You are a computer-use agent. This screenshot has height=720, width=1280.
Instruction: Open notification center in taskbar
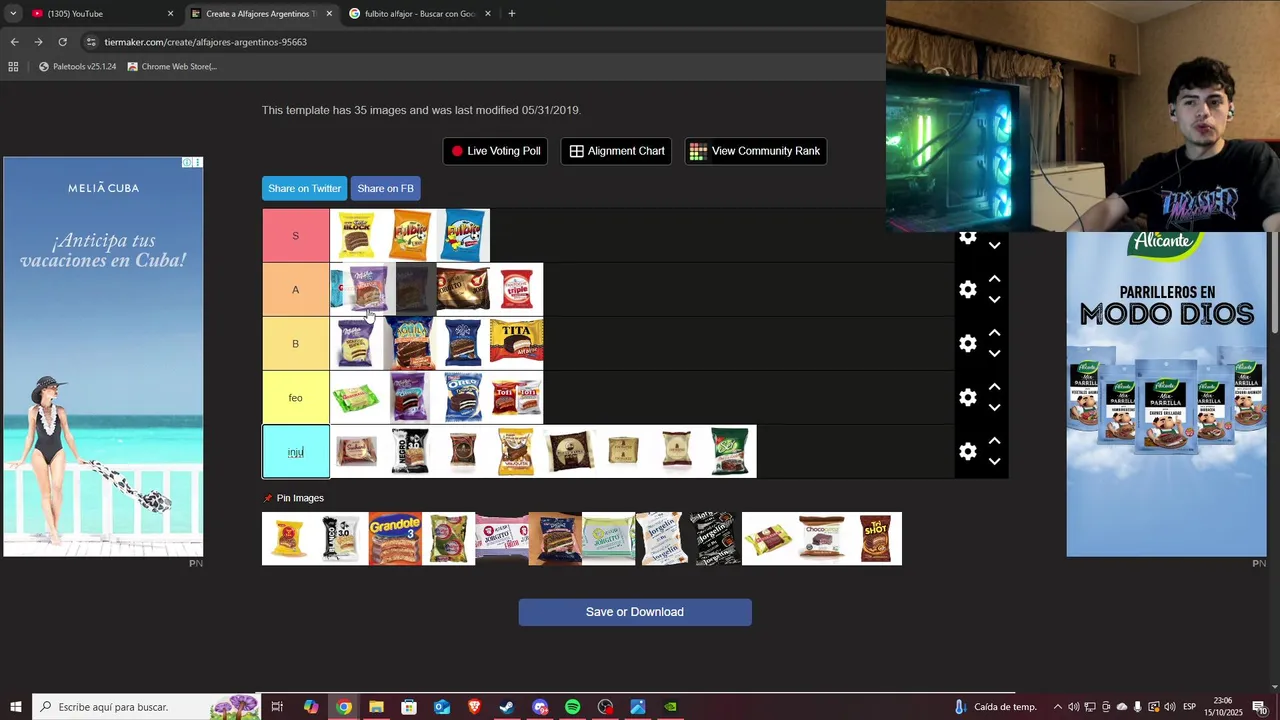[x=1260, y=707]
